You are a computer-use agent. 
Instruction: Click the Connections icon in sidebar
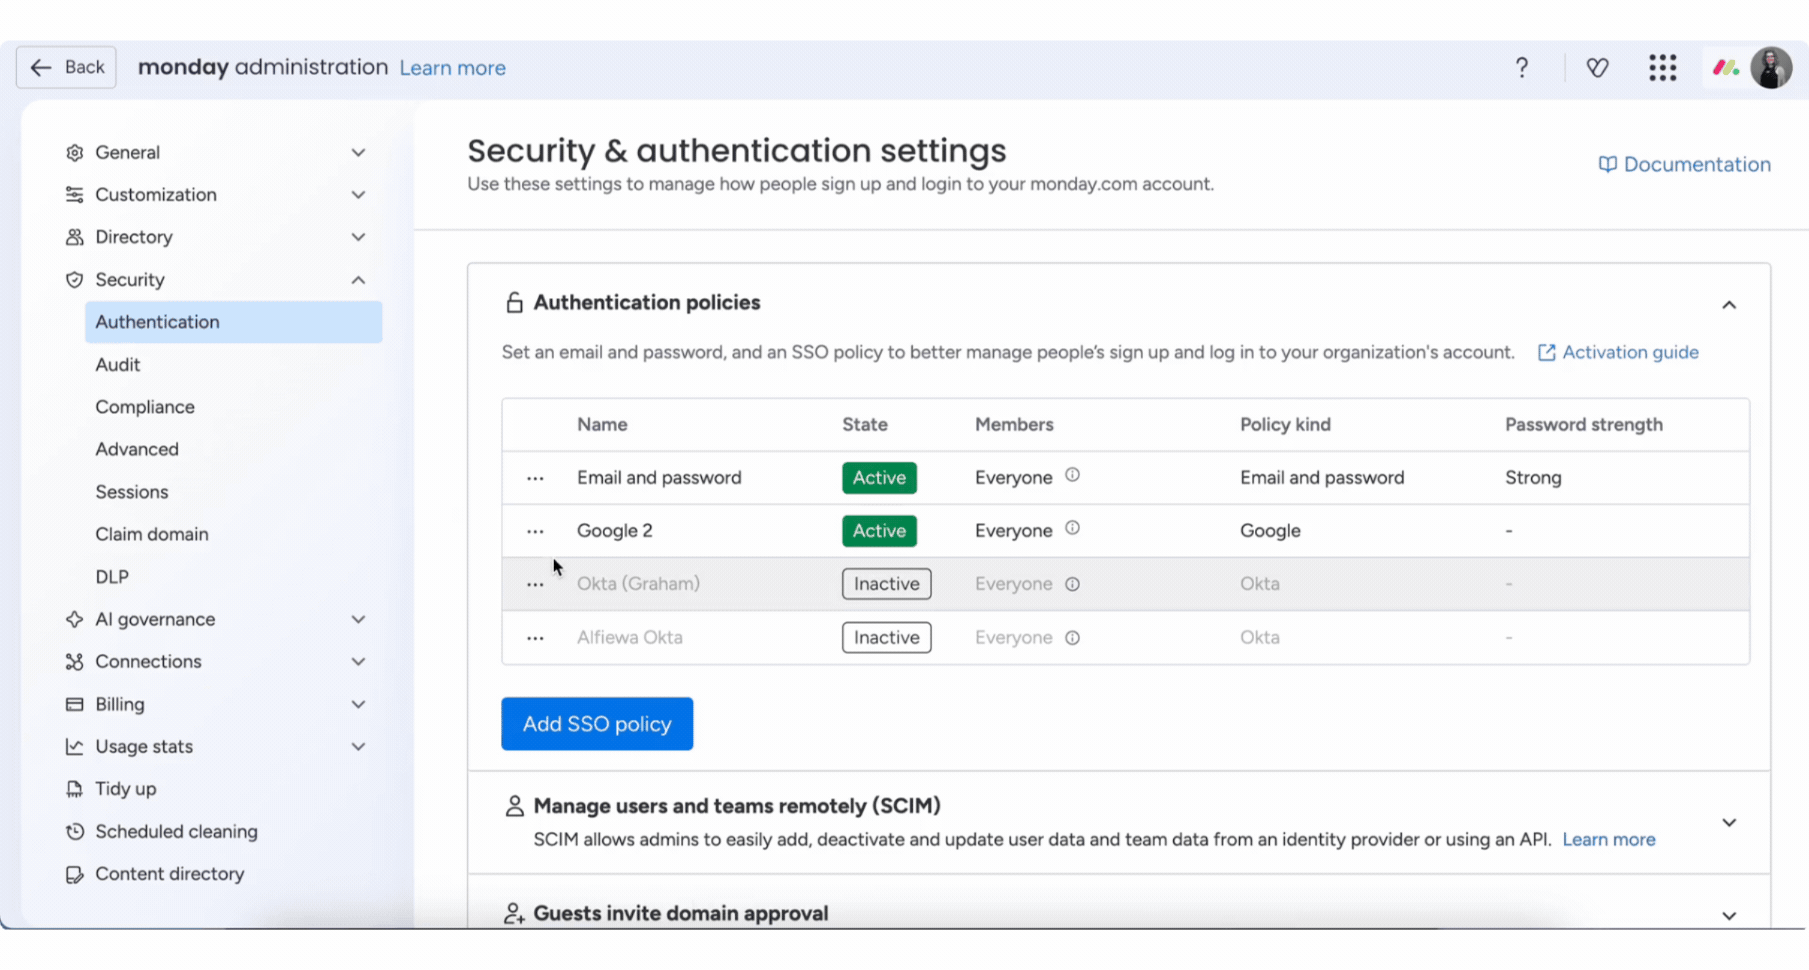(74, 661)
